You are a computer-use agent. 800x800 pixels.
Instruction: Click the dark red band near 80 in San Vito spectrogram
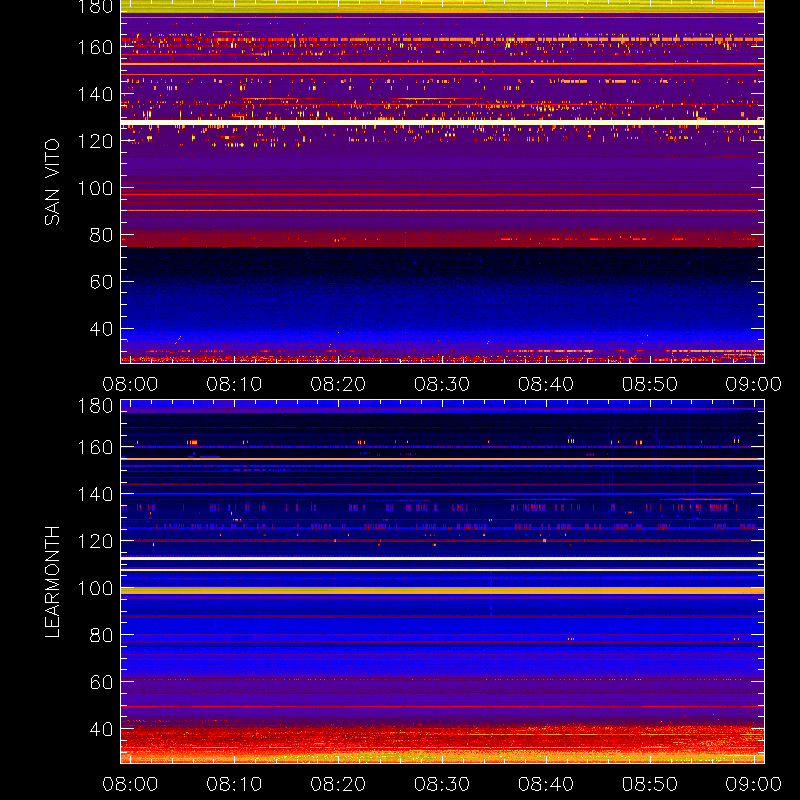[x=442, y=239]
